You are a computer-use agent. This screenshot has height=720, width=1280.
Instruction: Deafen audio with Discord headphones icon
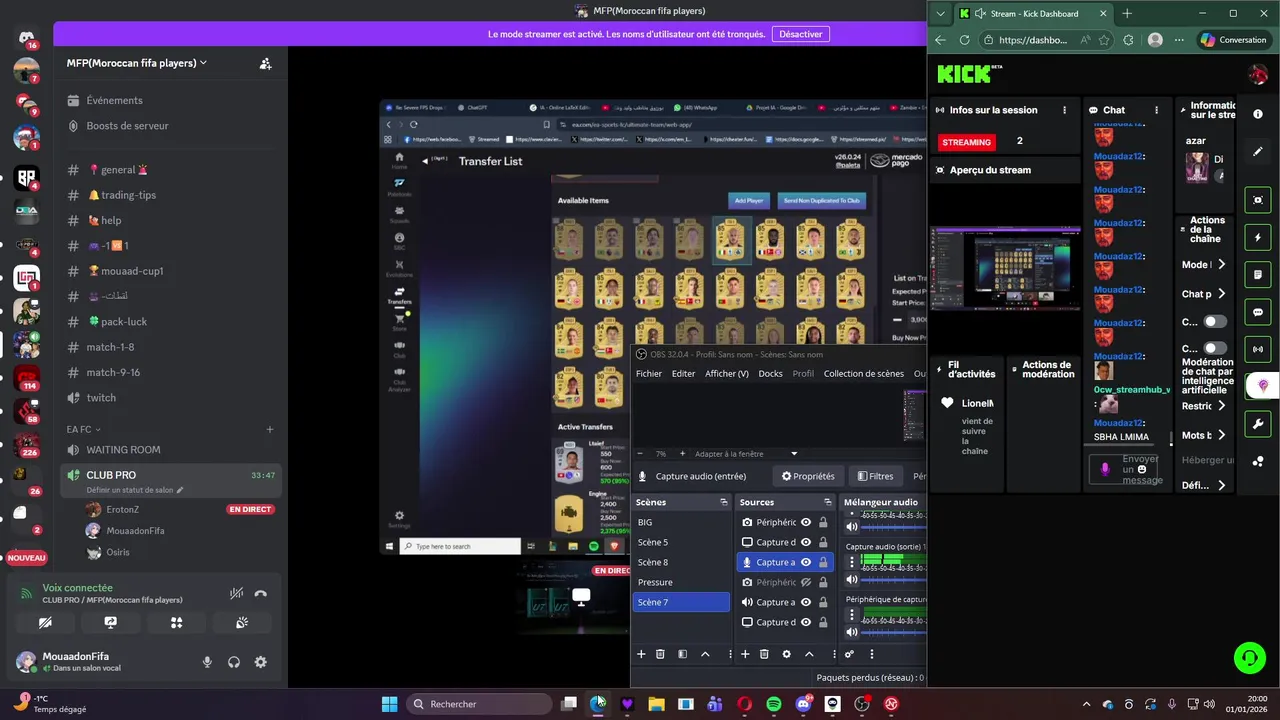tap(234, 662)
